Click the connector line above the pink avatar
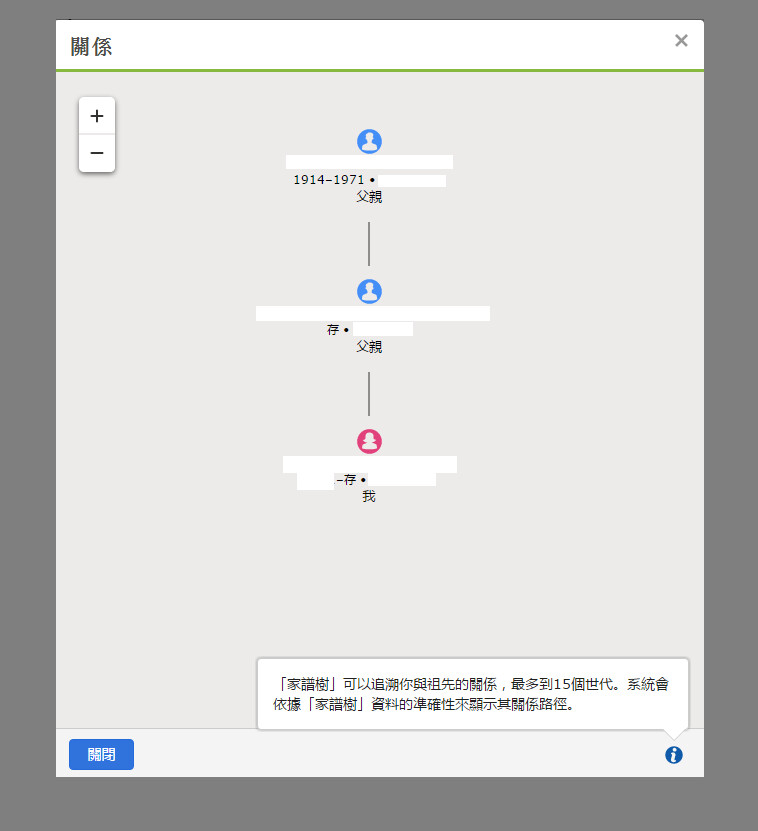Image resolution: width=758 pixels, height=831 pixels. (x=369, y=394)
